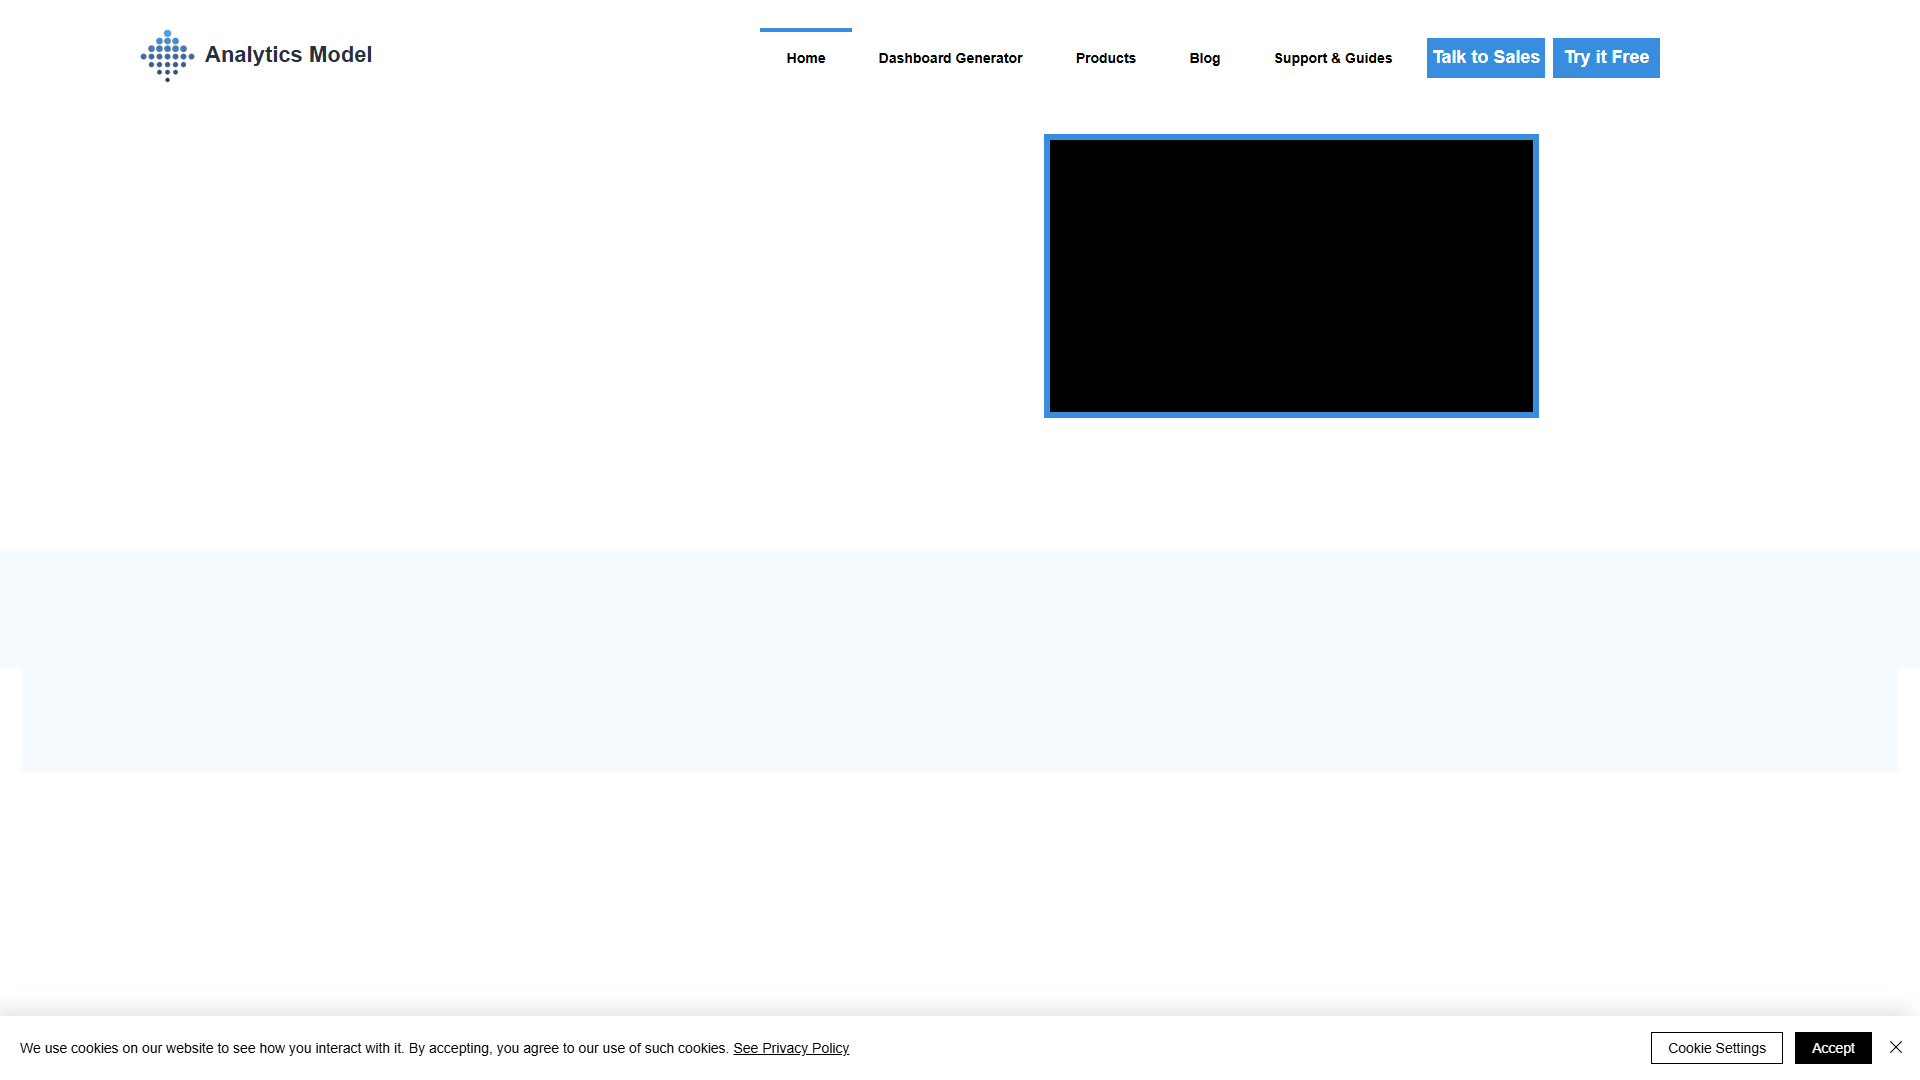Go to the Home menu item

point(806,58)
